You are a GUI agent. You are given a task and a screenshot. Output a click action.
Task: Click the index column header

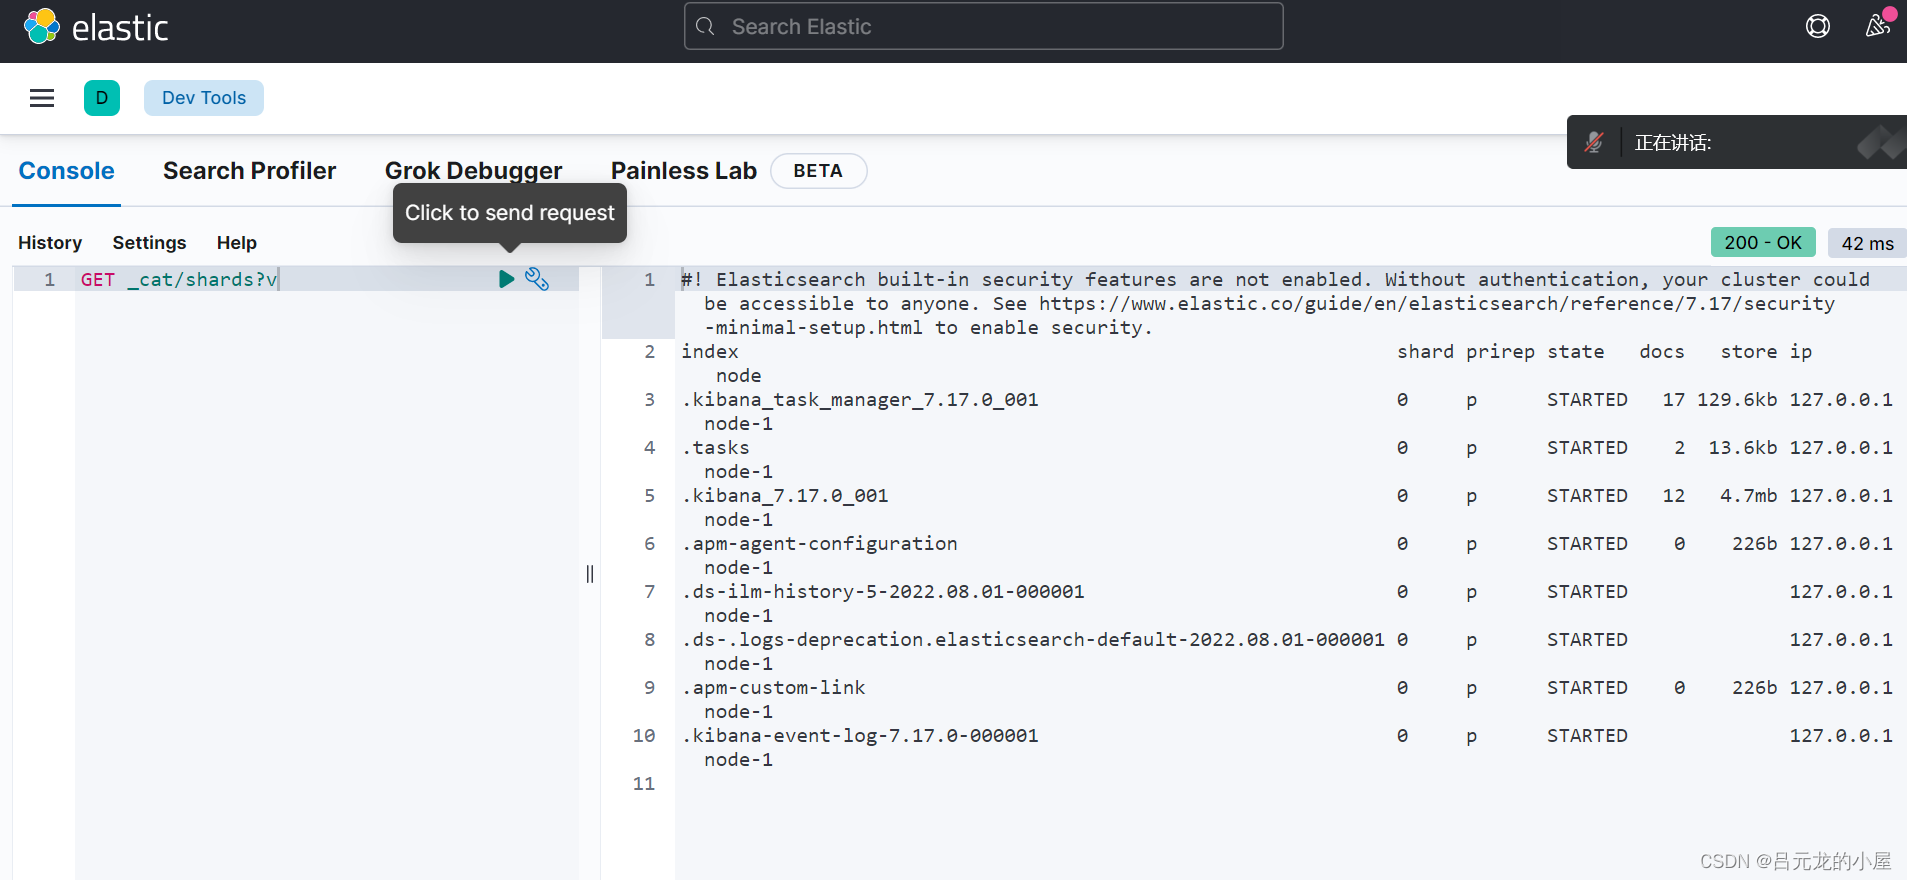(x=710, y=352)
